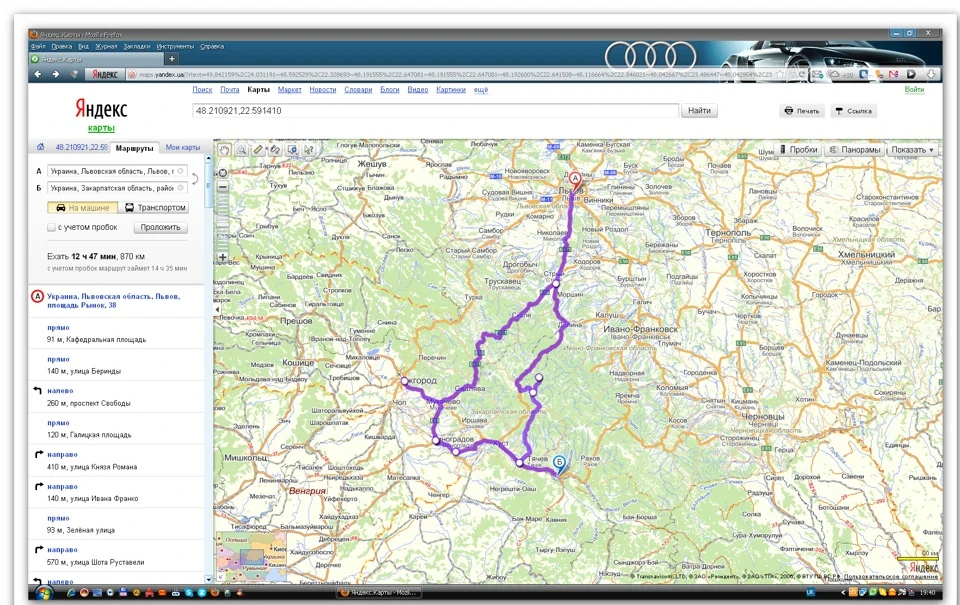The image size is (960, 605).
Task: Open the Новости link
Action: pos(323,89)
